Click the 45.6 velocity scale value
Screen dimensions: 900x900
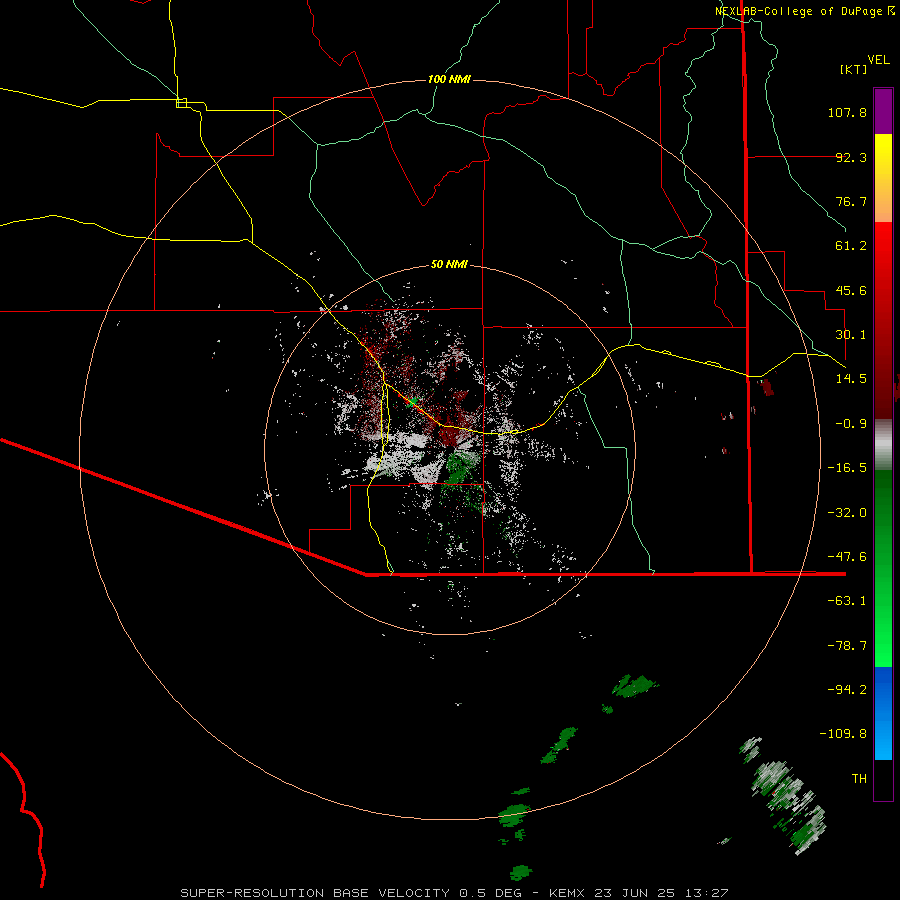(x=851, y=290)
